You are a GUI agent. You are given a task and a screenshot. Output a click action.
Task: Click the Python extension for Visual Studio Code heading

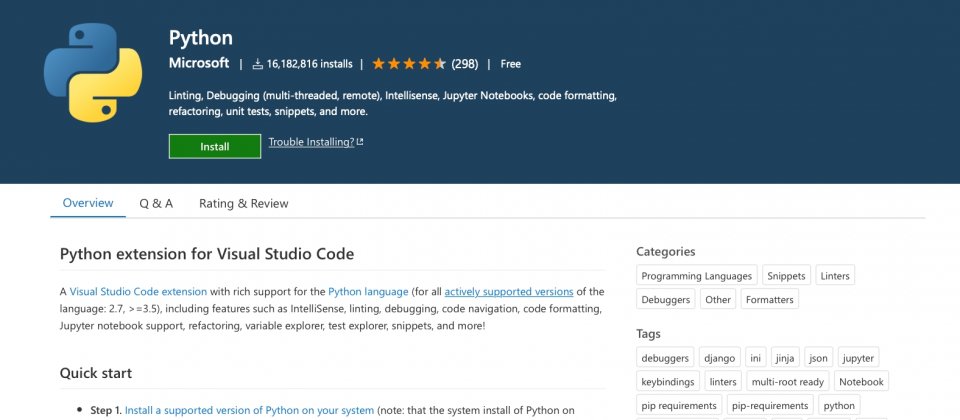207,253
